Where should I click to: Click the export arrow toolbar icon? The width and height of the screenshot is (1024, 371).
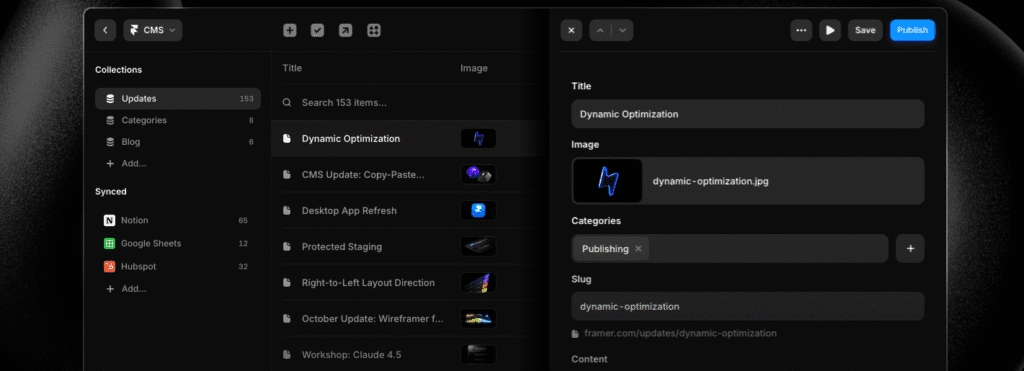coord(345,30)
